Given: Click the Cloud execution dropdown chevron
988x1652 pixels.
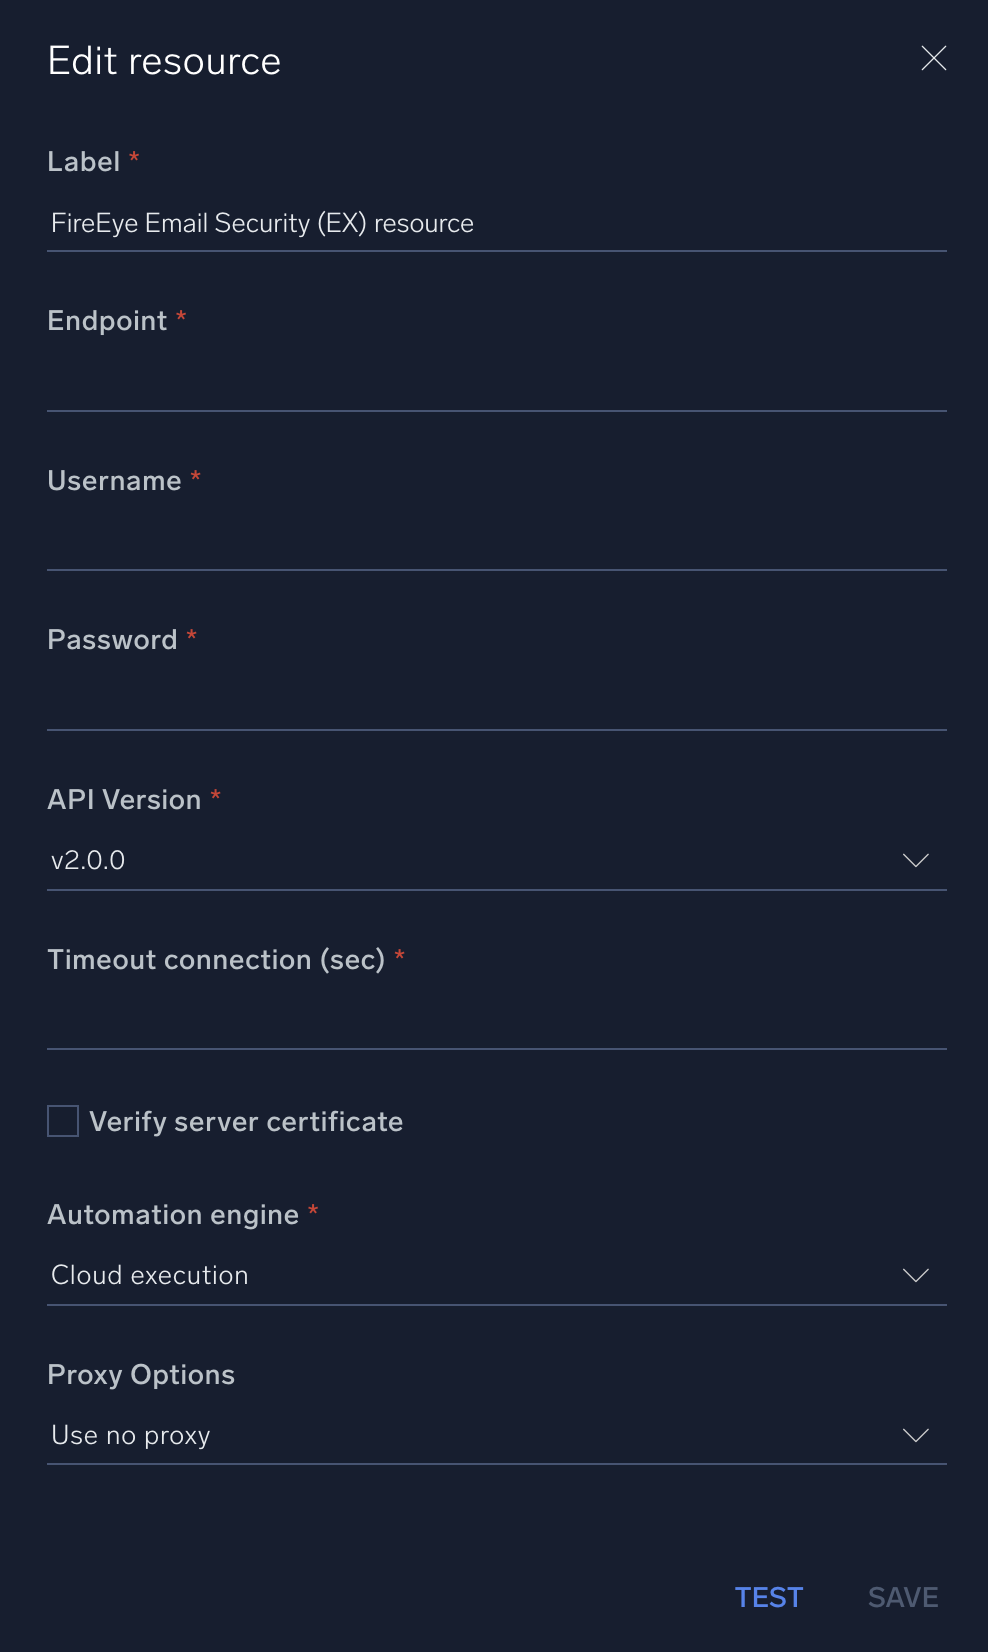Looking at the screenshot, I should (916, 1275).
